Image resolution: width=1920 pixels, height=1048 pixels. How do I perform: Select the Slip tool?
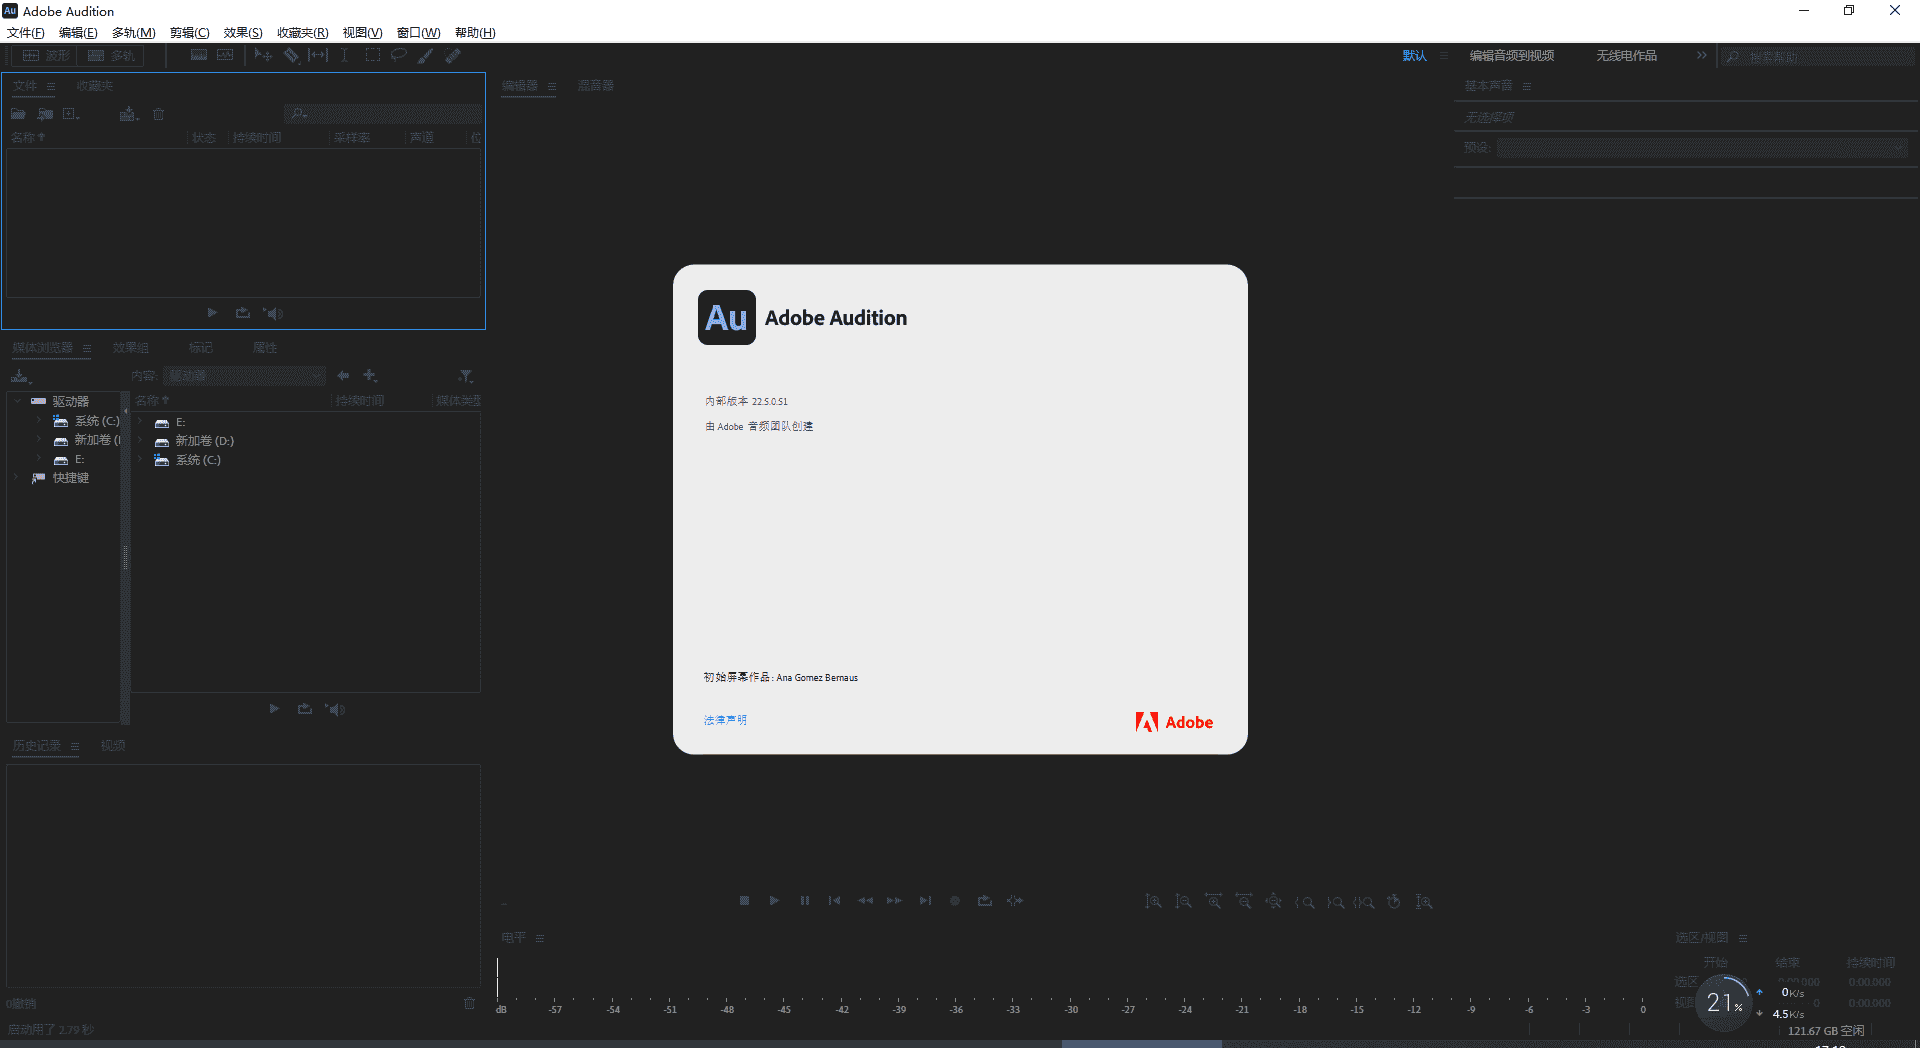[318, 56]
